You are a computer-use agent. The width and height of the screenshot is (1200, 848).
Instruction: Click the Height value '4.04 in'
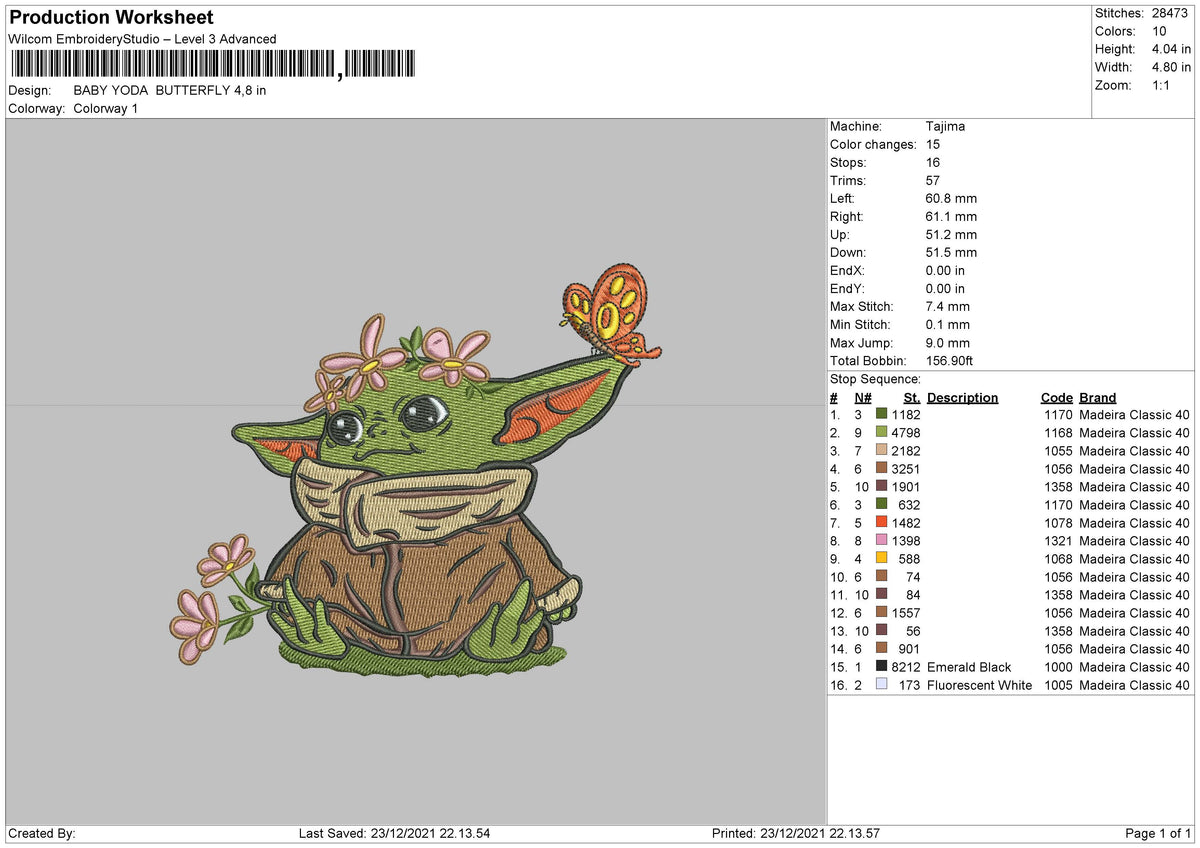pos(1170,49)
